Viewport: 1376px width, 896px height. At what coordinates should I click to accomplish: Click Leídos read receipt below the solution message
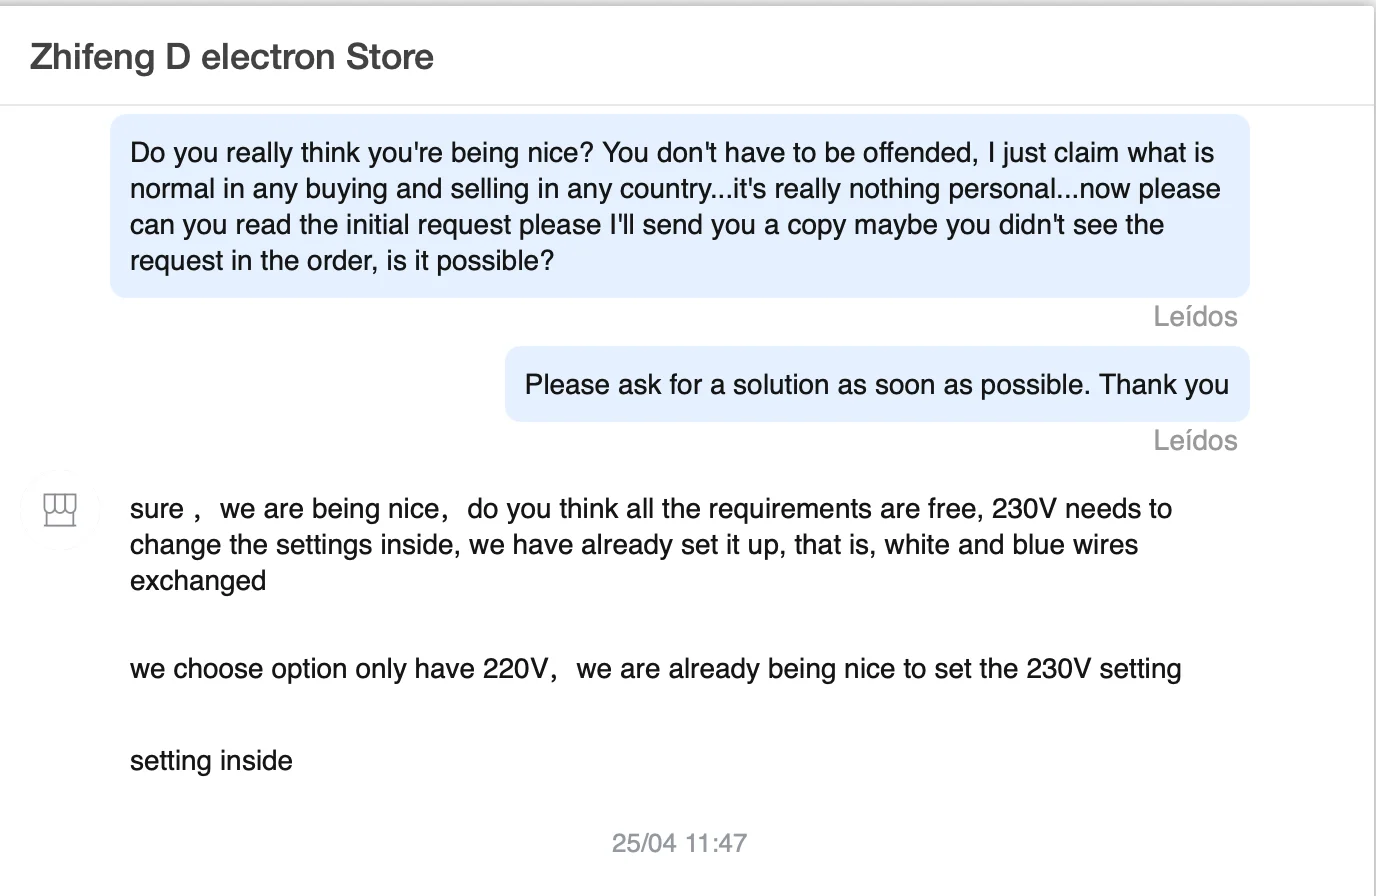(1195, 441)
